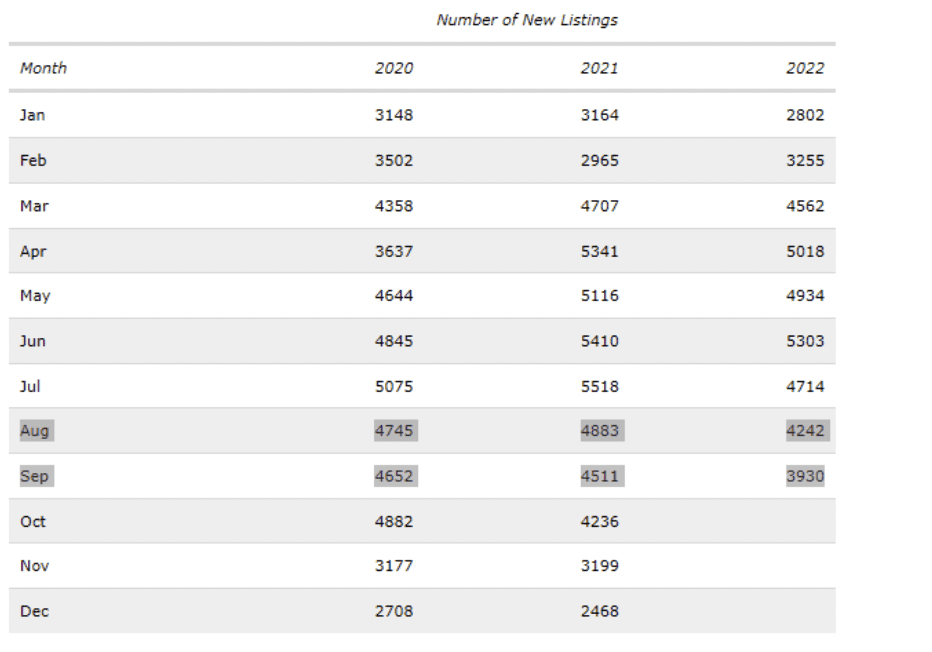This screenshot has width=932, height=652.
Task: Click the Sep 2022 value 3930
Action: click(805, 476)
